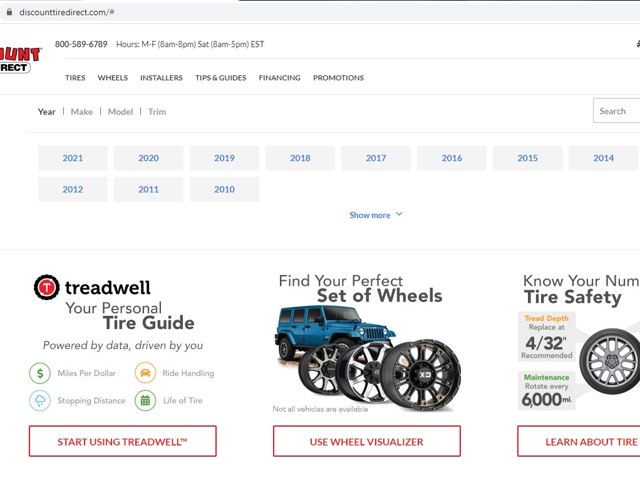The height and width of the screenshot is (482, 640).
Task: Click 'Miles Per Dollar' label
Action: [x=87, y=373]
